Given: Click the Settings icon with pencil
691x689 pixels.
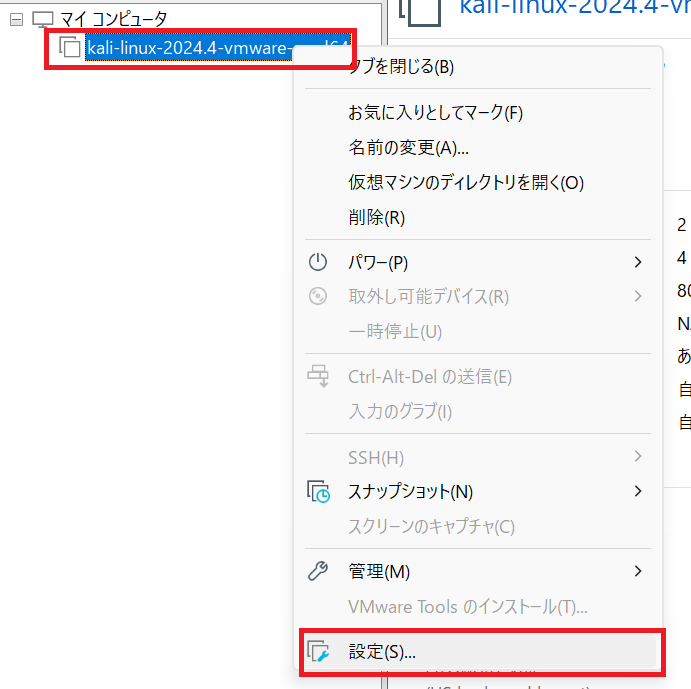Looking at the screenshot, I should pos(318,652).
